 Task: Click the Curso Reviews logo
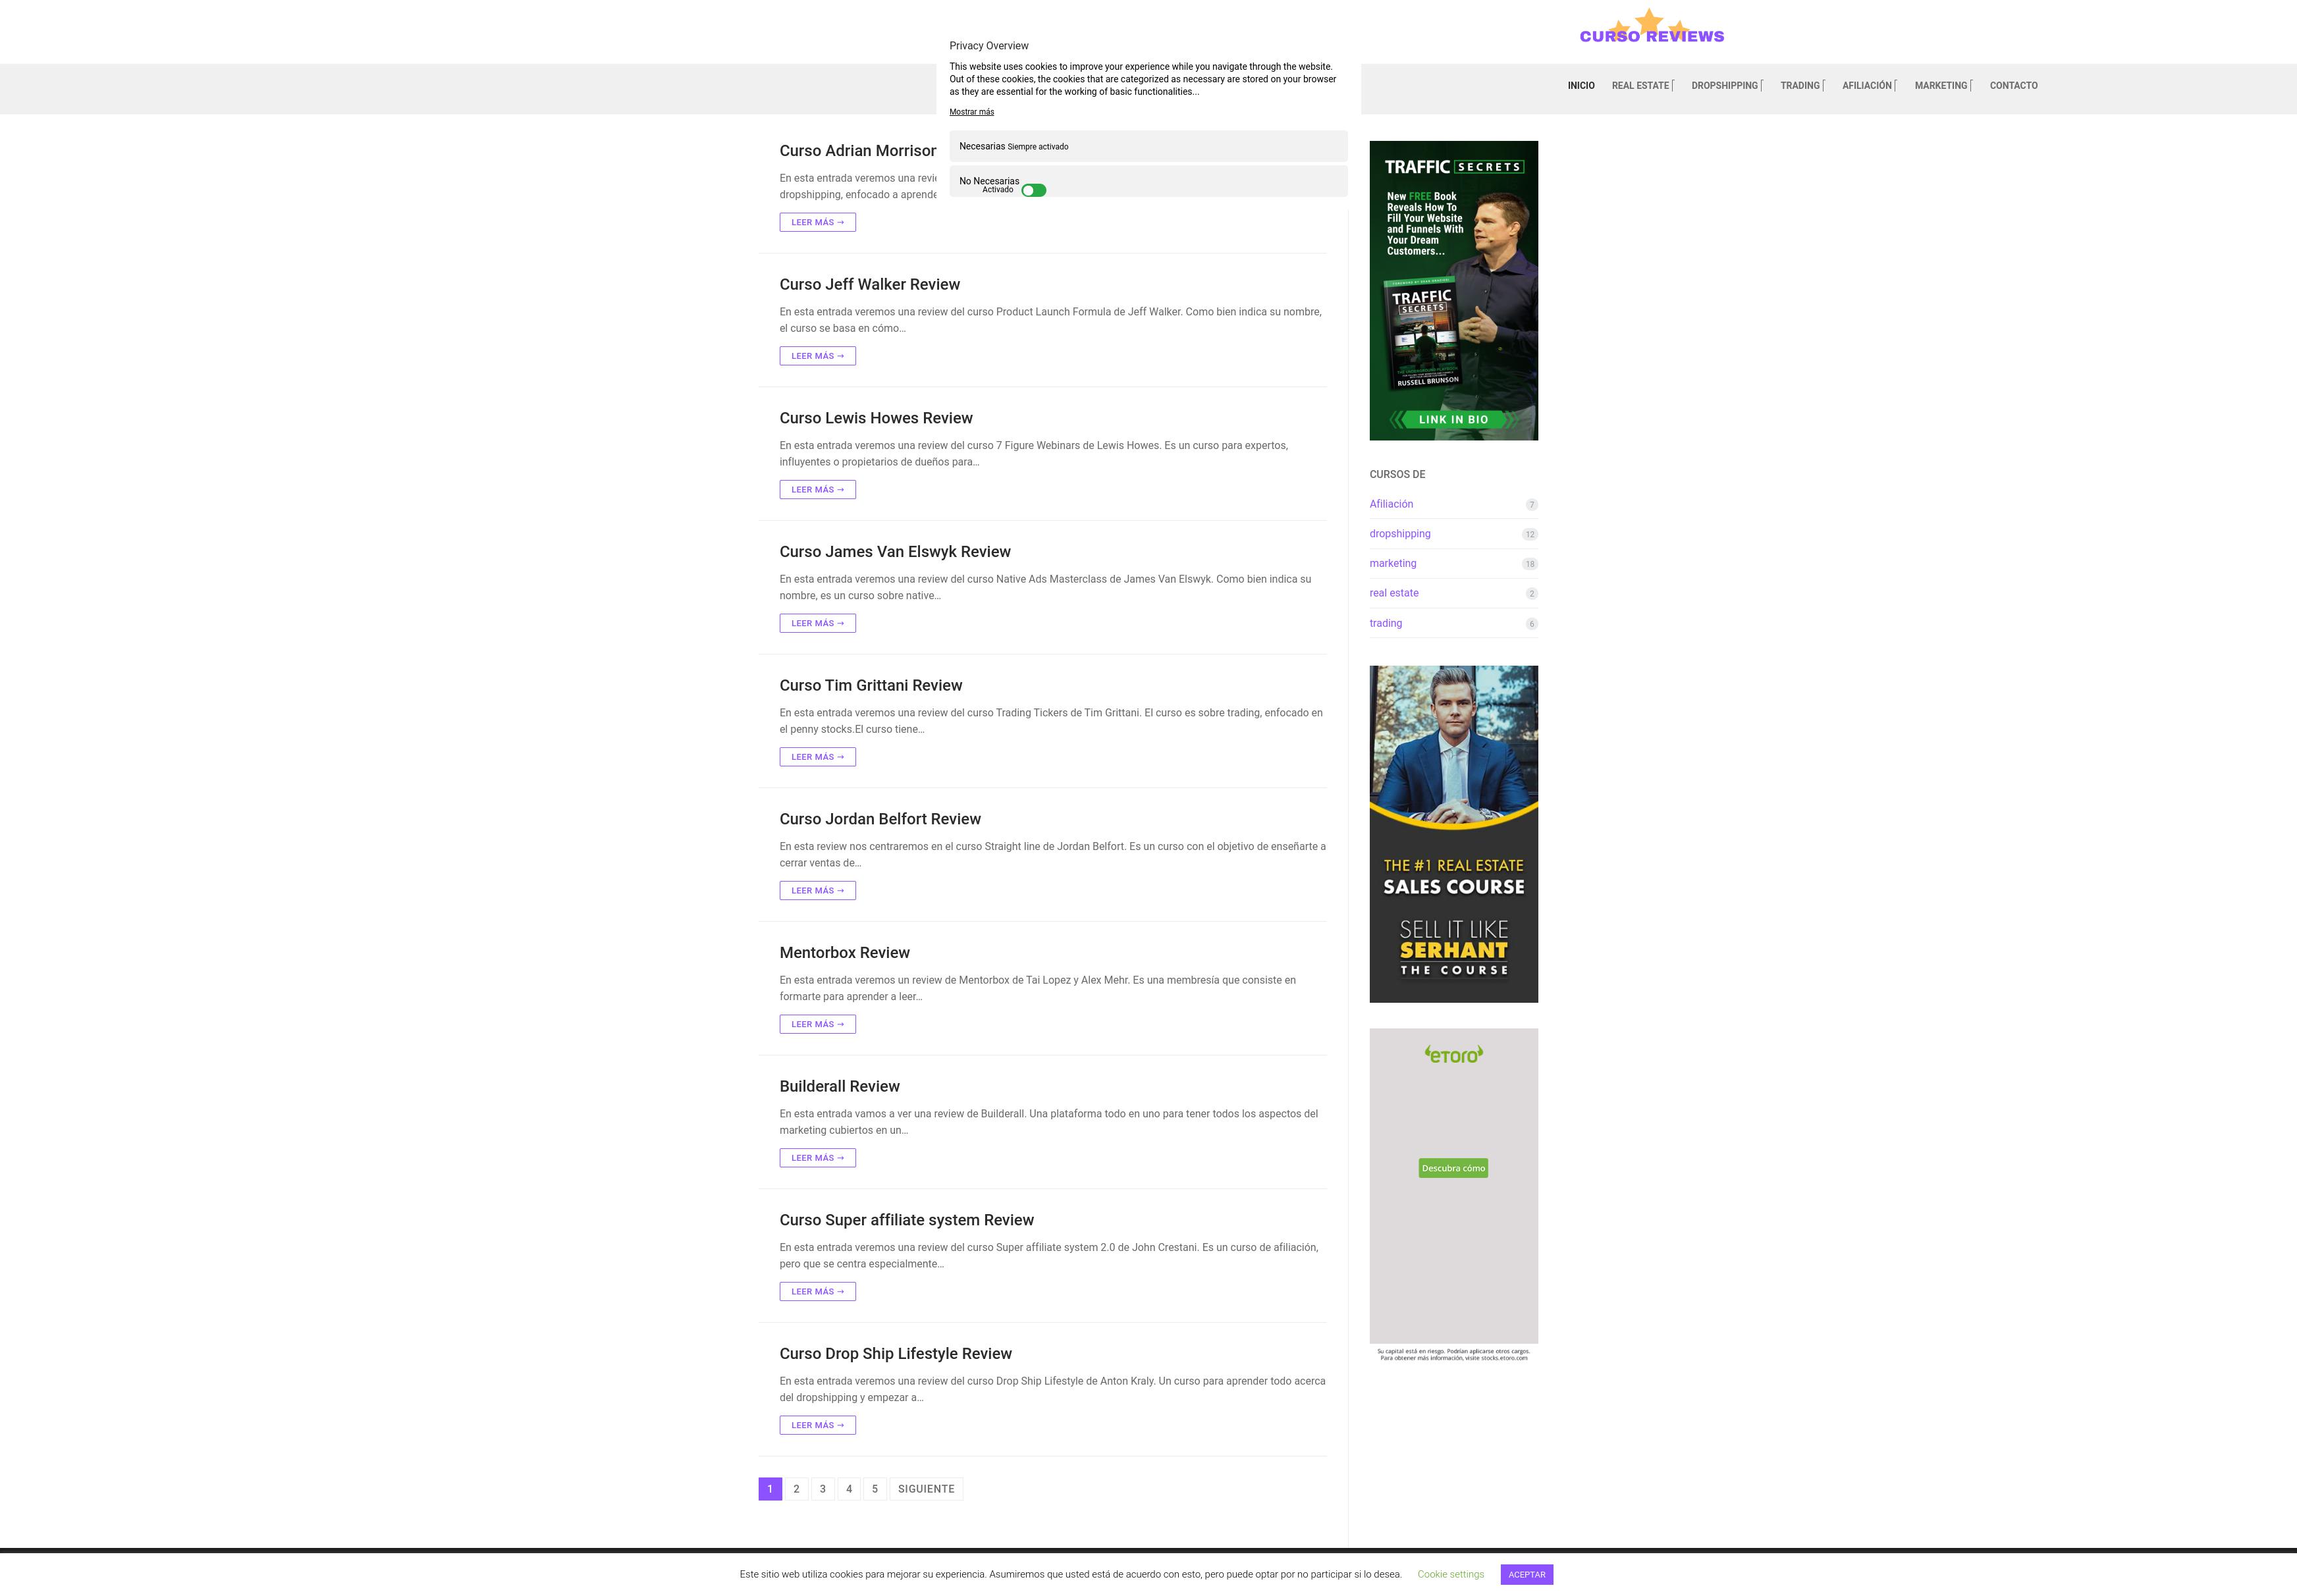pyautogui.click(x=1651, y=27)
